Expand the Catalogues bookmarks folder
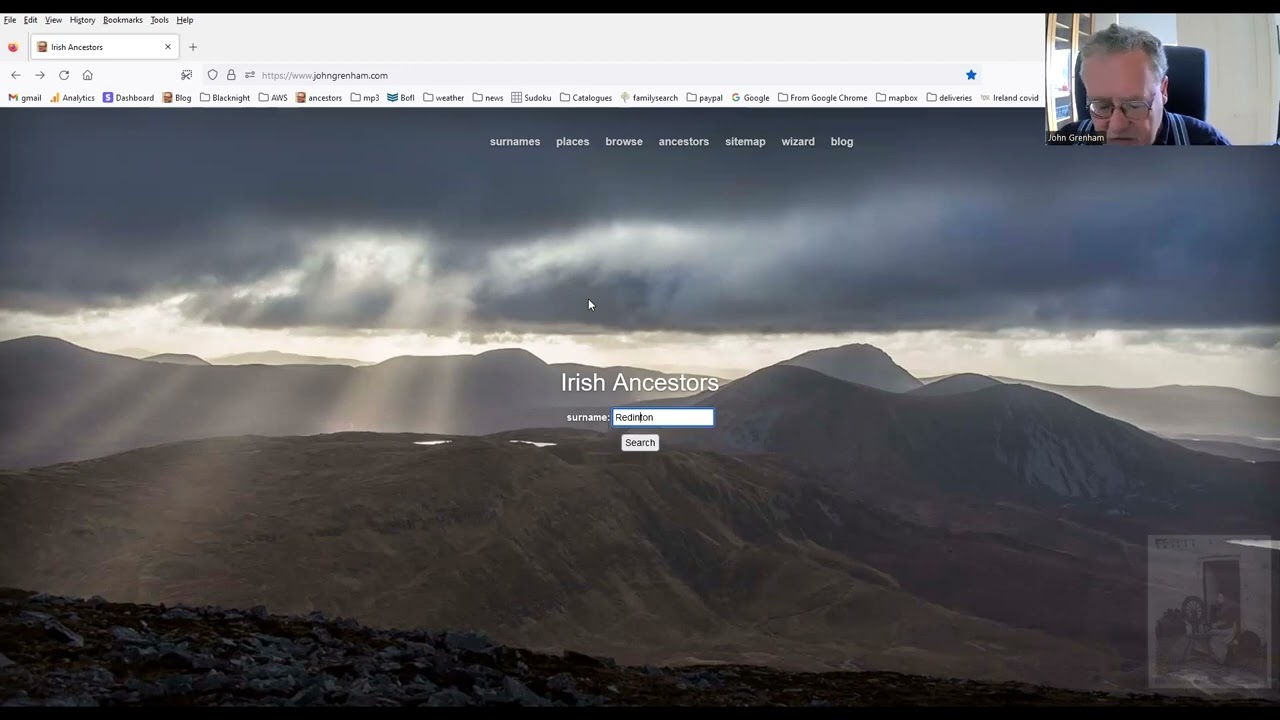This screenshot has width=1280, height=720. point(586,98)
